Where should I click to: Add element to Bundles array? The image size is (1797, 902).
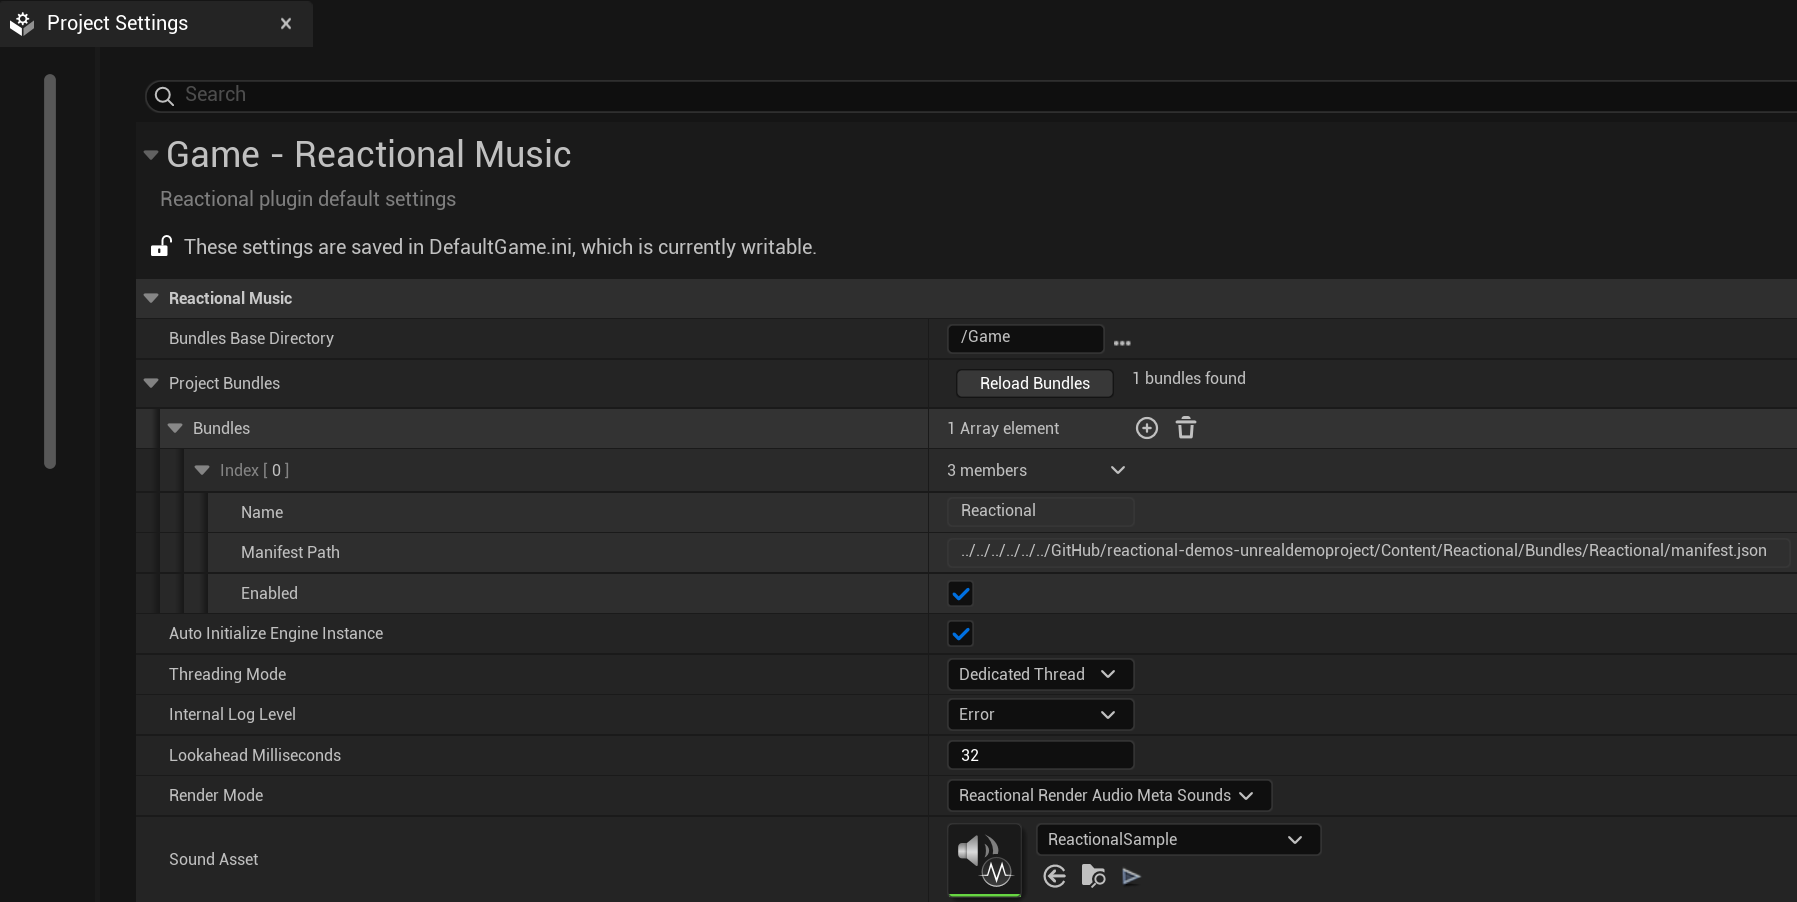(x=1147, y=428)
